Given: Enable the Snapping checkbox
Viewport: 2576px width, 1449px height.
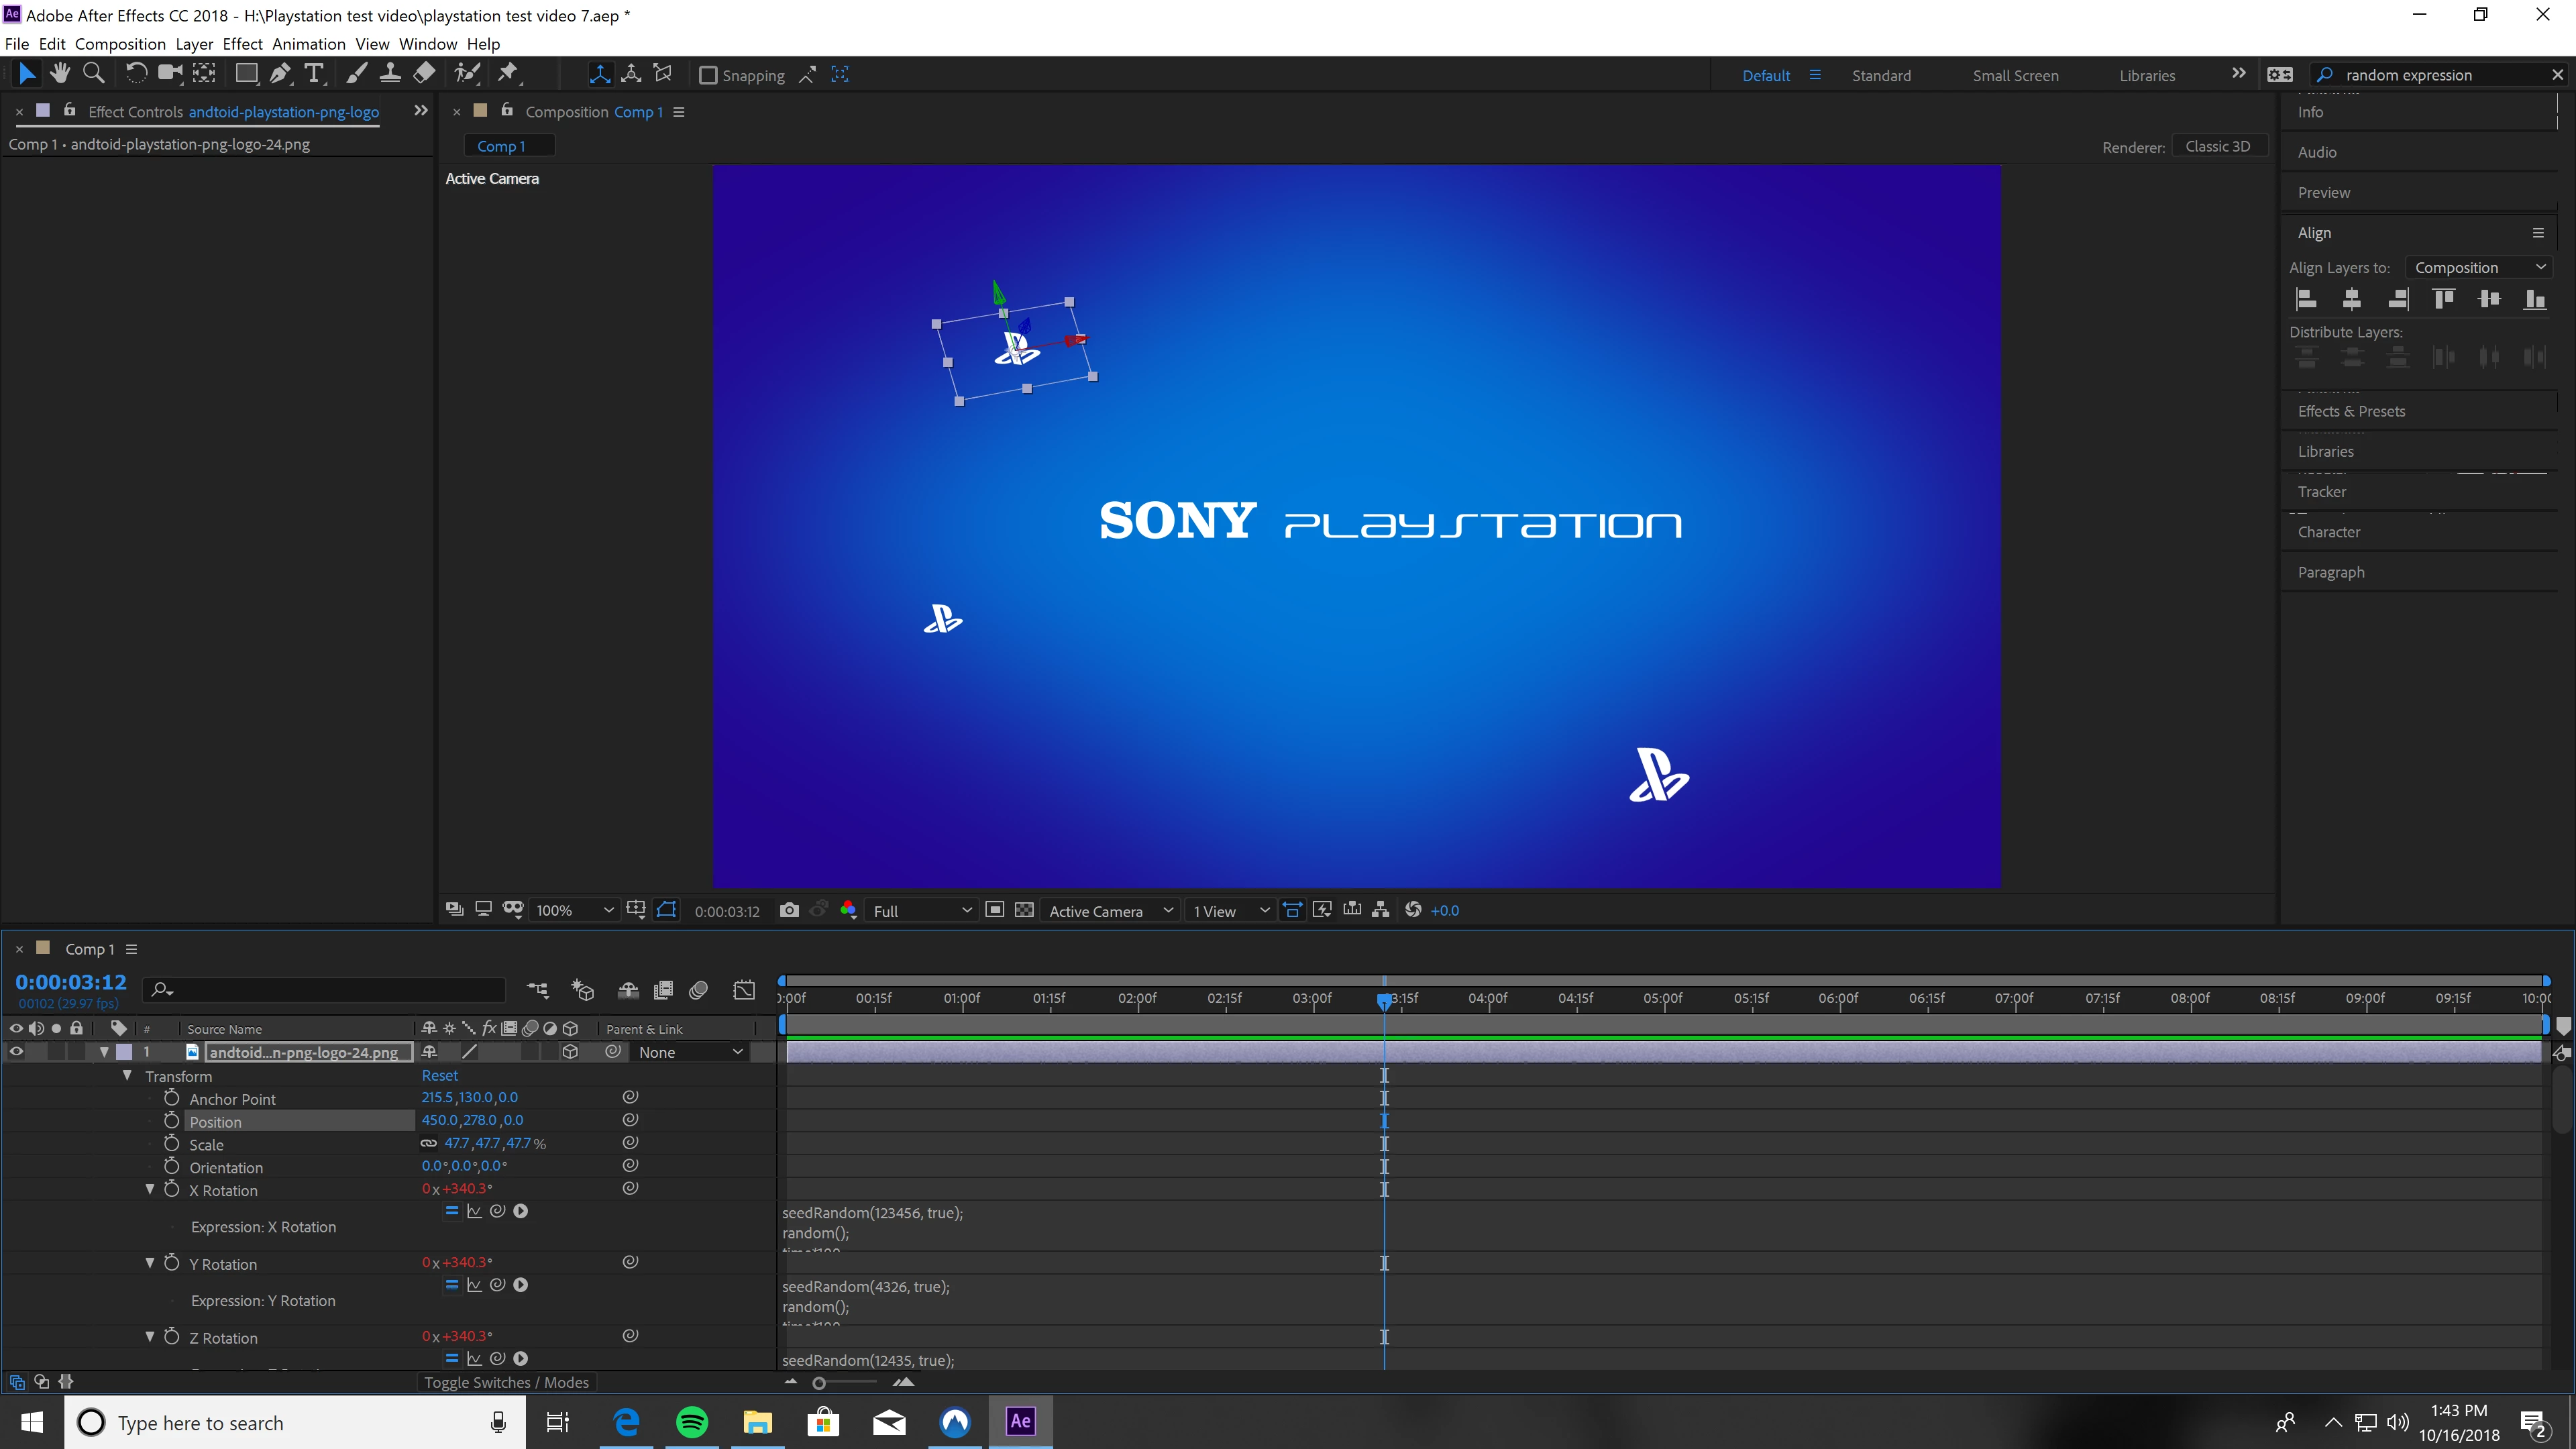Looking at the screenshot, I should coord(708,75).
